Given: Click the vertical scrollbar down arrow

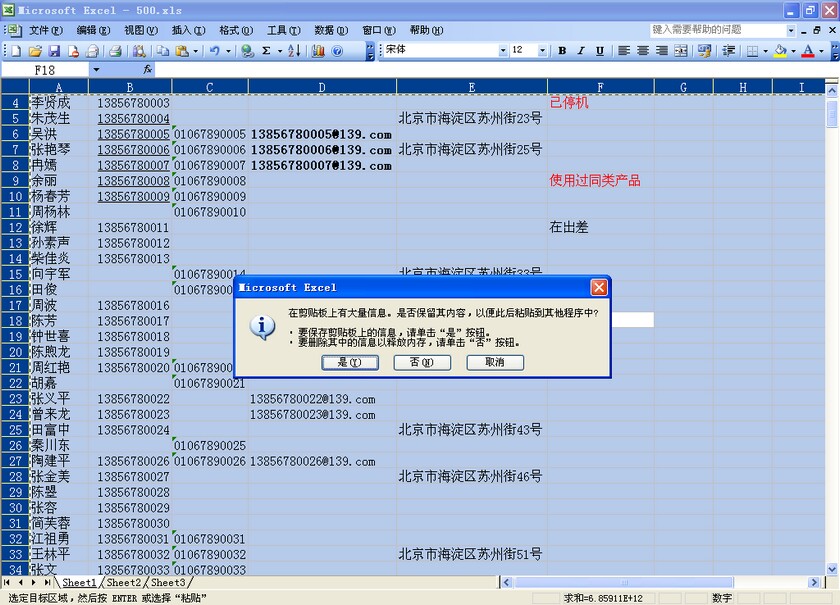Looking at the screenshot, I should click(831, 569).
